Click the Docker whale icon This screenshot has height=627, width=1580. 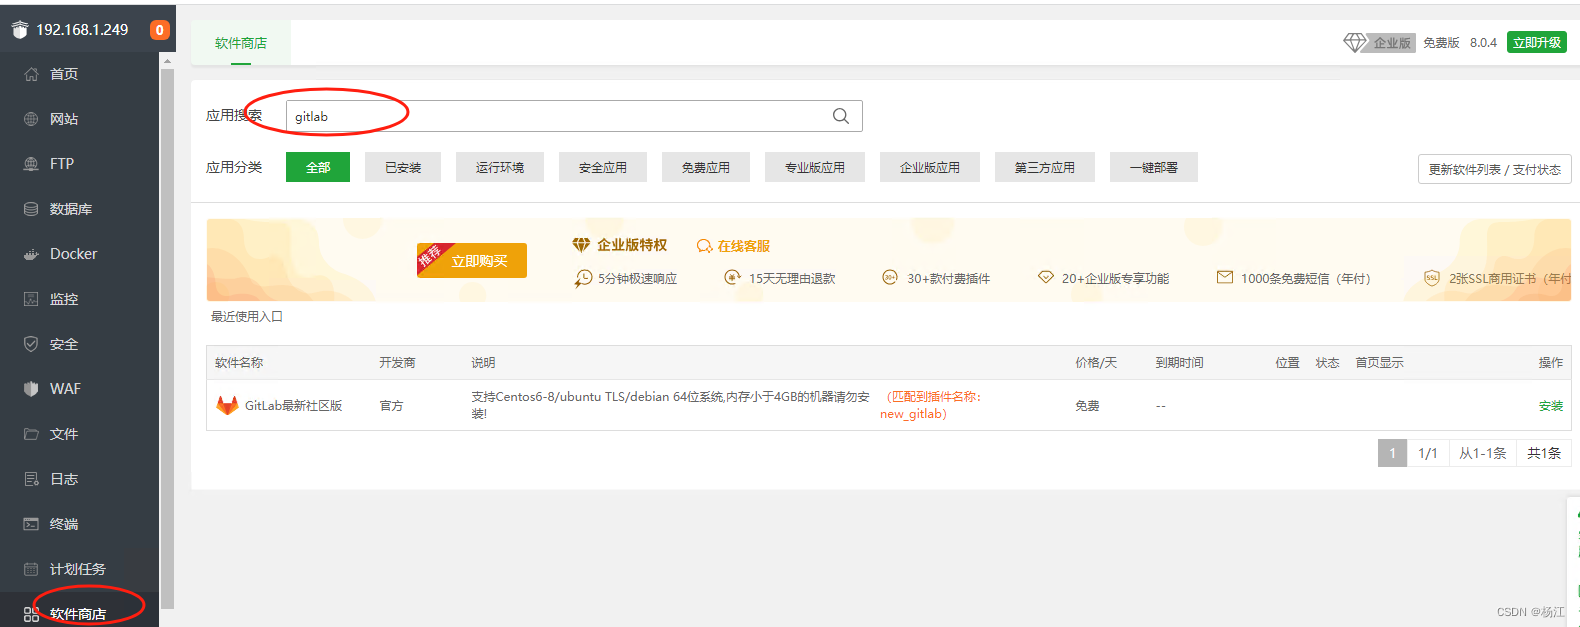coord(31,254)
